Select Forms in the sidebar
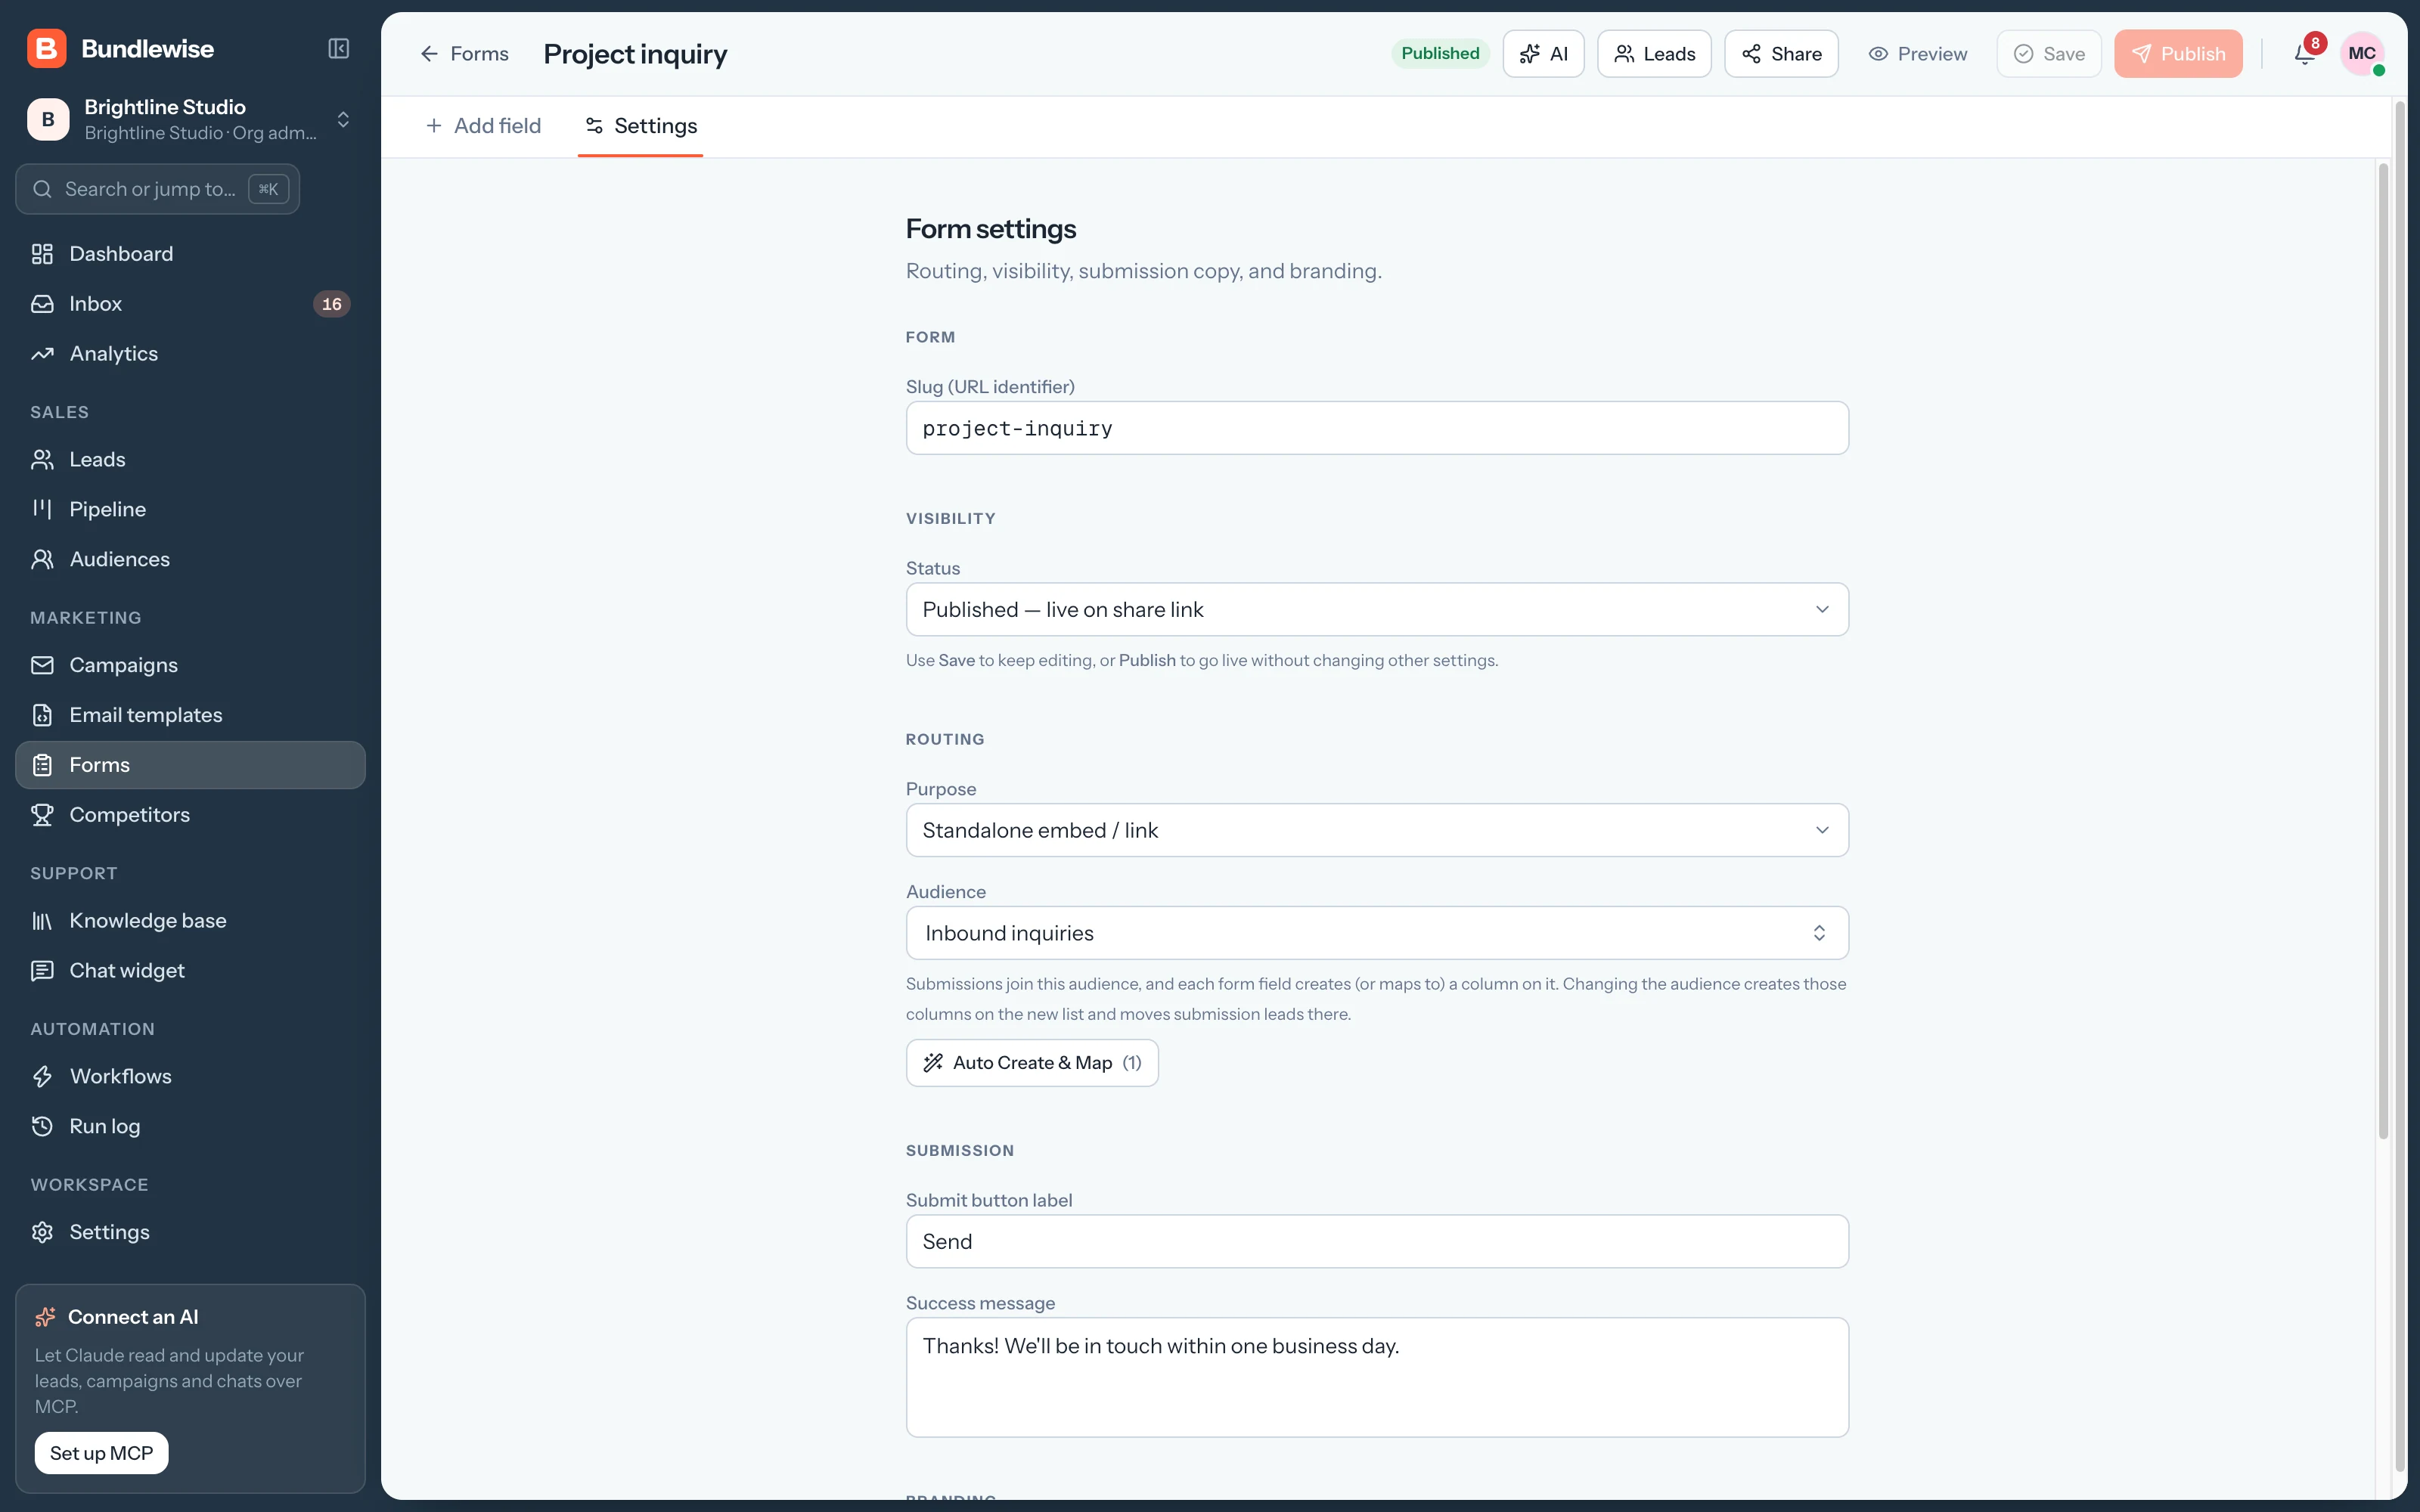This screenshot has height=1512, width=2420. (190, 766)
